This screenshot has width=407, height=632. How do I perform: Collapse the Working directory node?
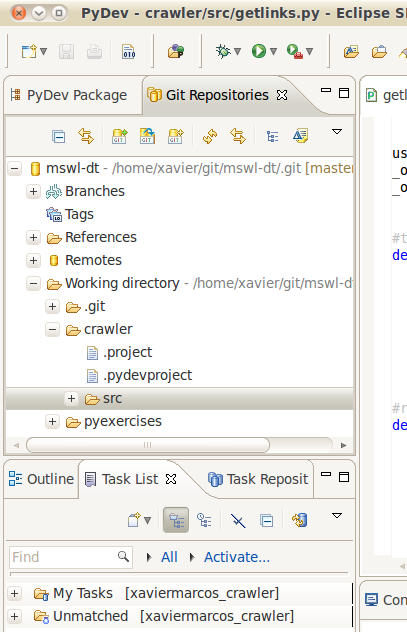33,283
